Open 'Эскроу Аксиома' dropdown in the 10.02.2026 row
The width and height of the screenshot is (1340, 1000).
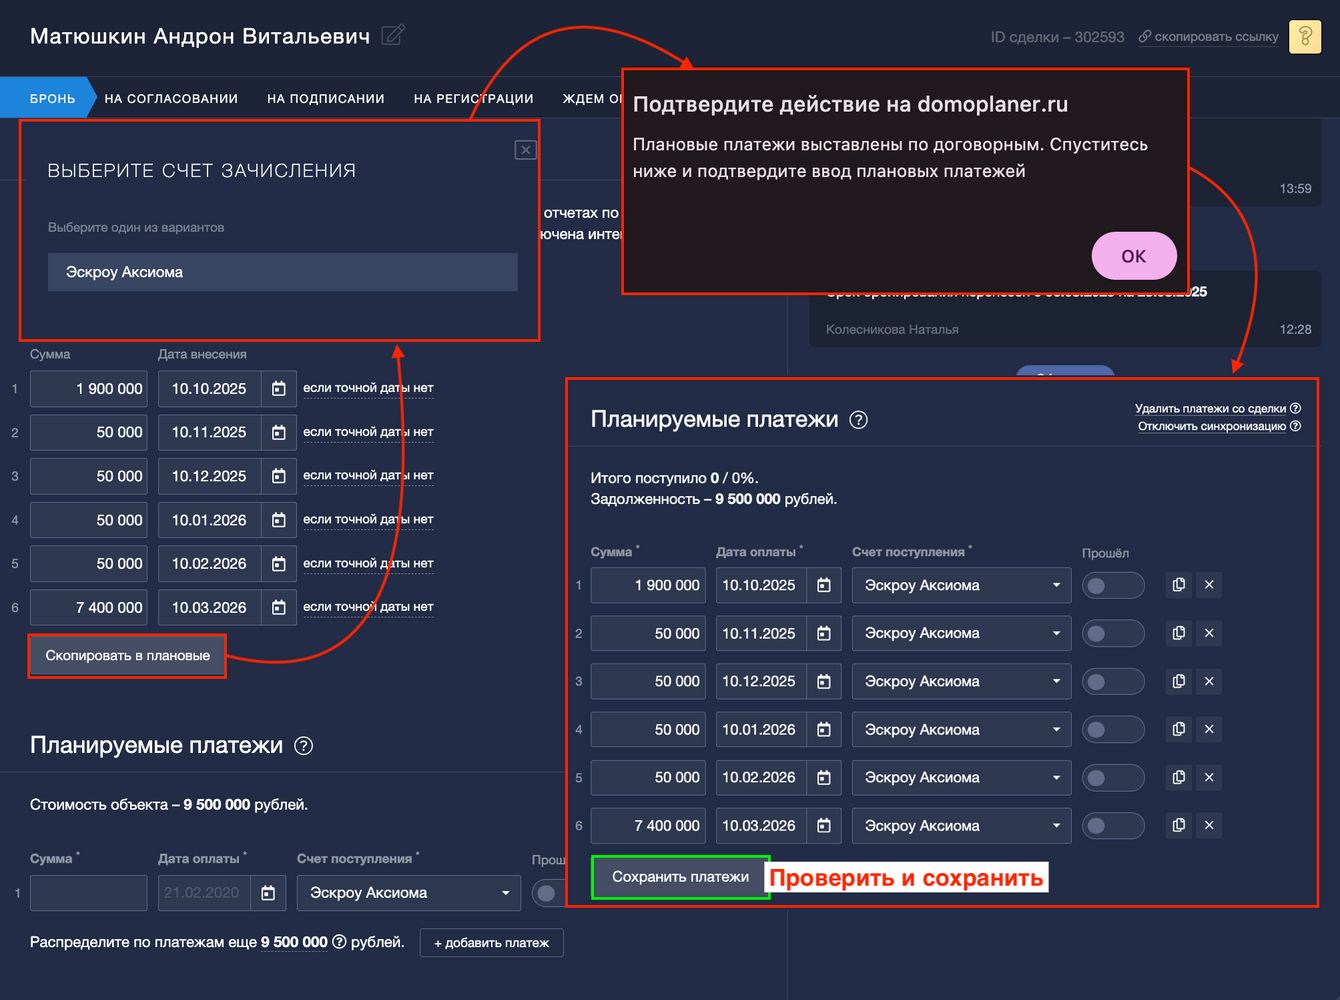[x=961, y=777]
